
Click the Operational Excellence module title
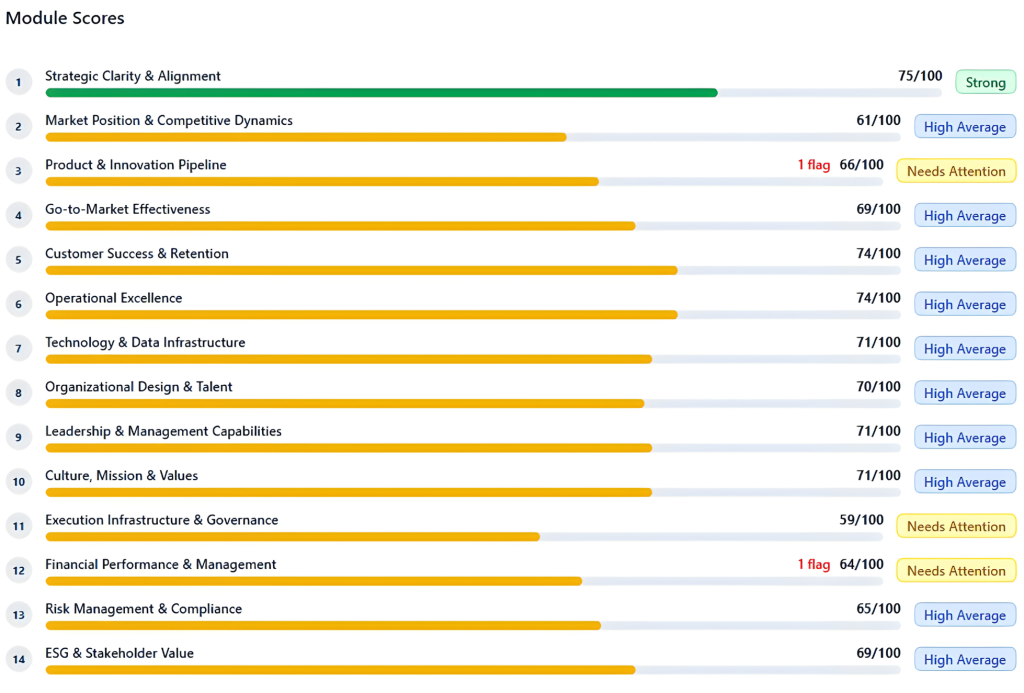[x=113, y=297]
